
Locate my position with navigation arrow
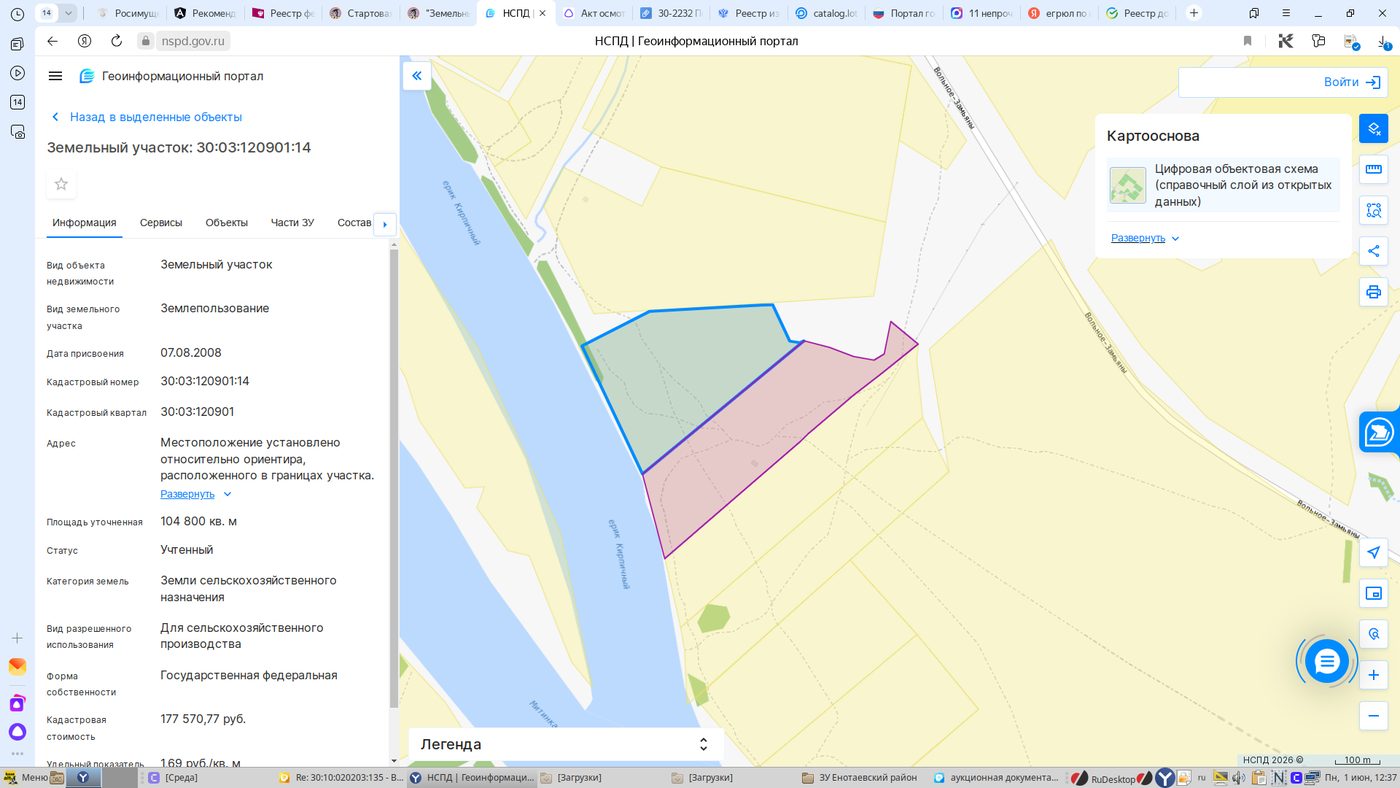1373,553
